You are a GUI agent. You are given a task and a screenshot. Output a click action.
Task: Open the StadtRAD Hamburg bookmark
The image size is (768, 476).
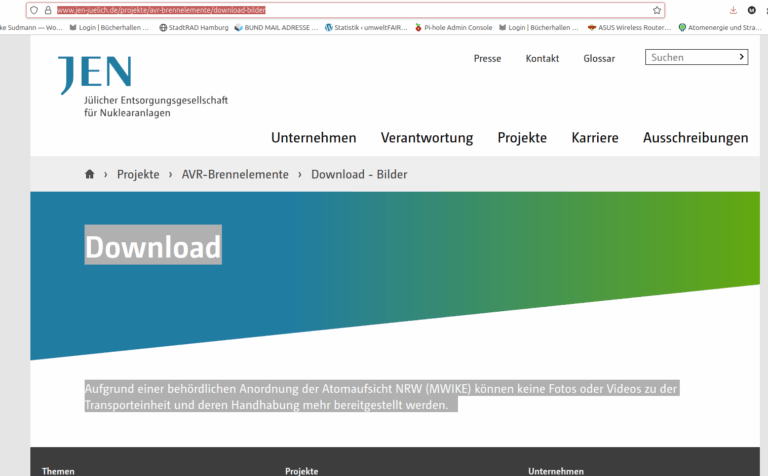(194, 27)
